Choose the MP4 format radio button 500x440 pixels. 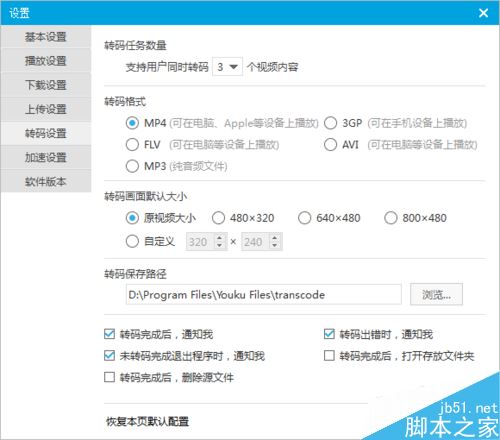point(132,123)
